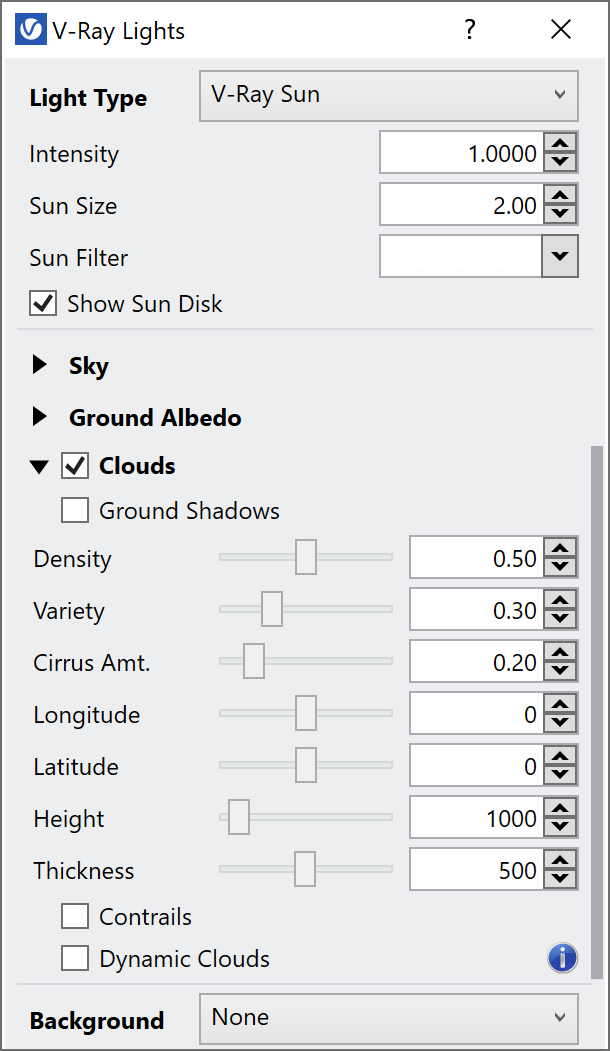Click the Intensity value field
610x1051 pixels.
pyautogui.click(x=462, y=153)
